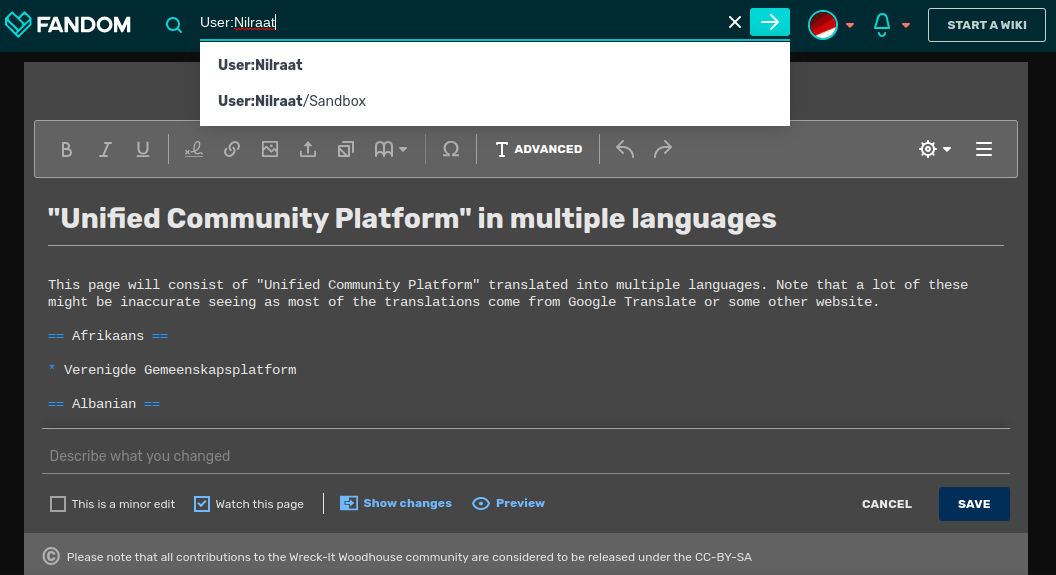This screenshot has width=1056, height=575.
Task: Click the Start a Wiki button
Action: (x=987, y=25)
